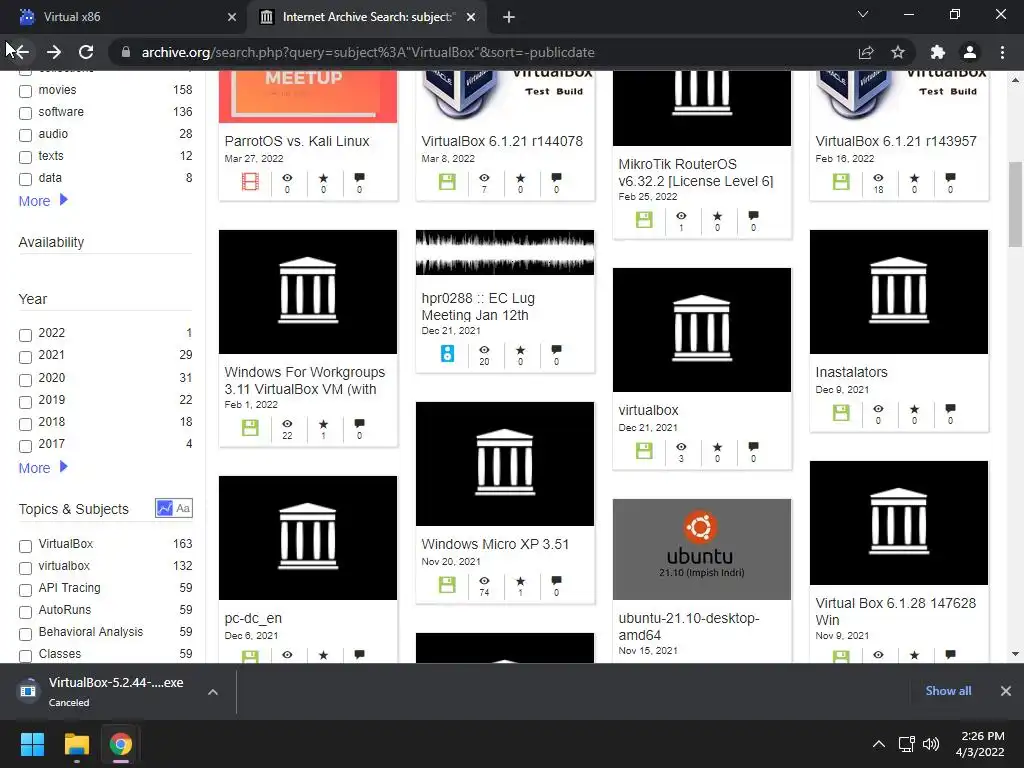Screen dimensions: 1024x768
Task: Click the archive.org address bar
Action: (483, 52)
